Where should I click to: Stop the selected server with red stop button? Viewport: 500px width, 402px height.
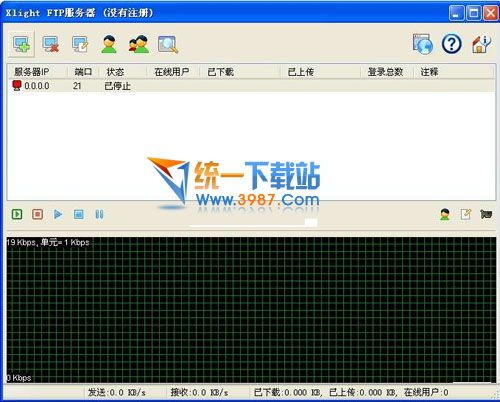tap(37, 214)
